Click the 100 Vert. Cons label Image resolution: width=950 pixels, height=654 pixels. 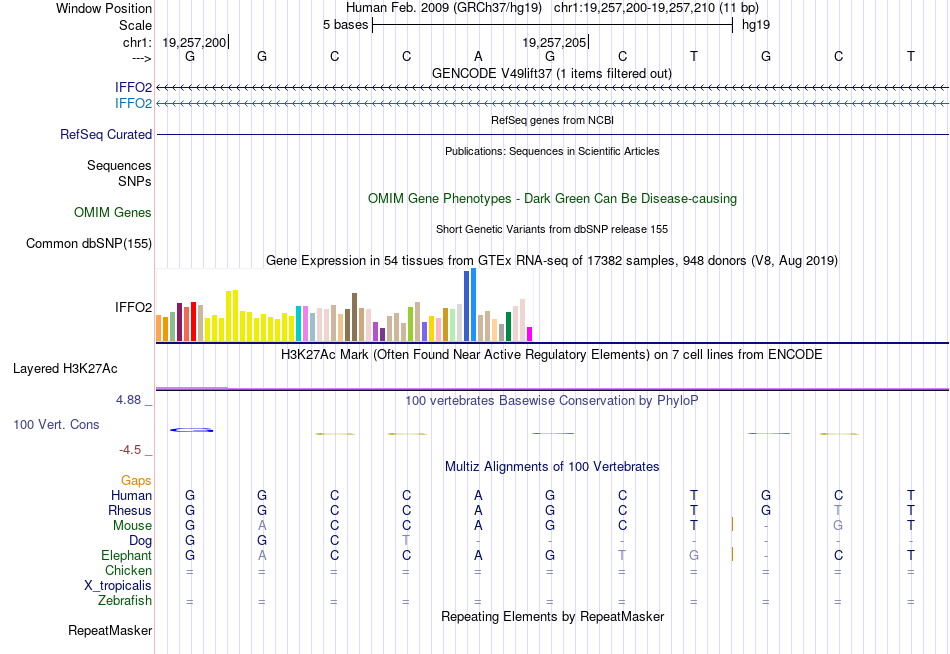click(56, 424)
